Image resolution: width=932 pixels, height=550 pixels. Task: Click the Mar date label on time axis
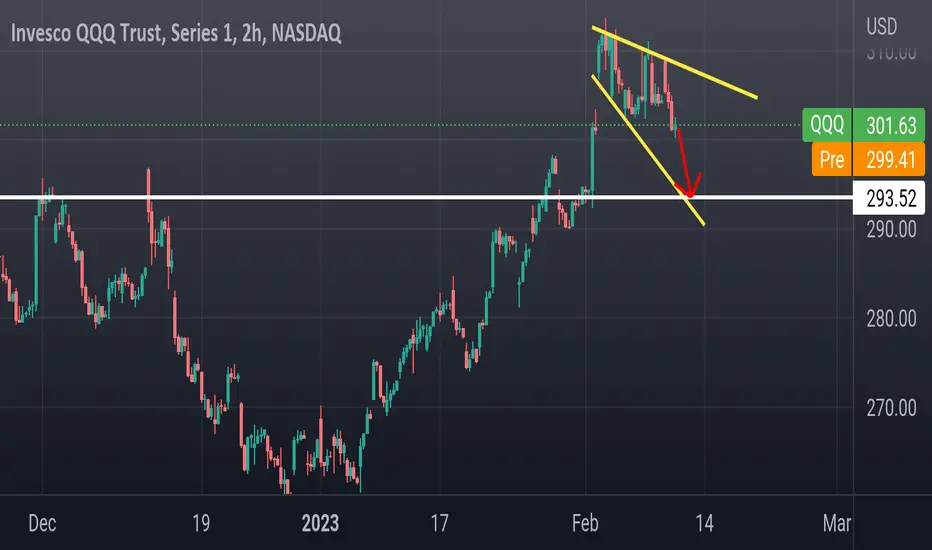[x=837, y=523]
